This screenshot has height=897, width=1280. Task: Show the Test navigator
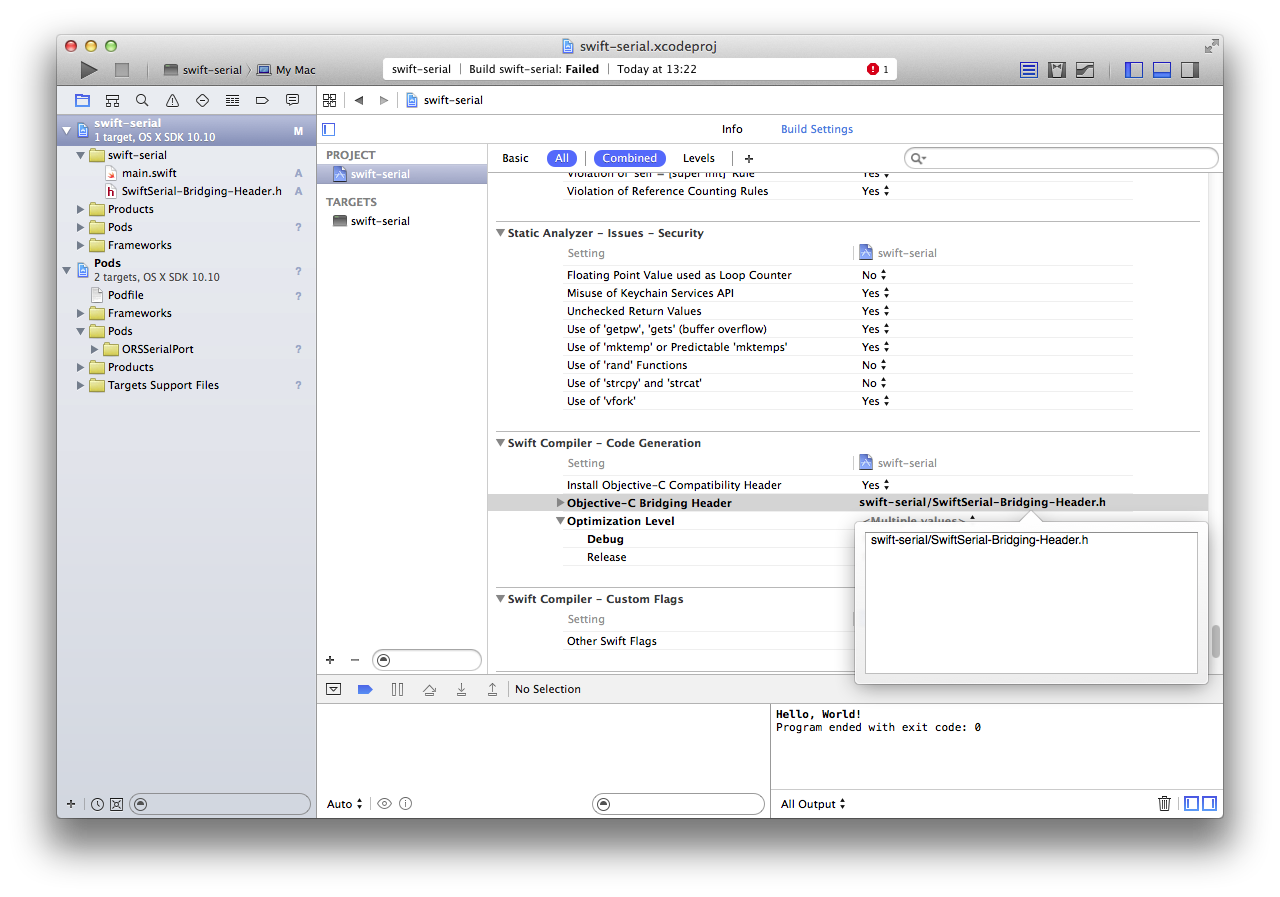[x=202, y=100]
